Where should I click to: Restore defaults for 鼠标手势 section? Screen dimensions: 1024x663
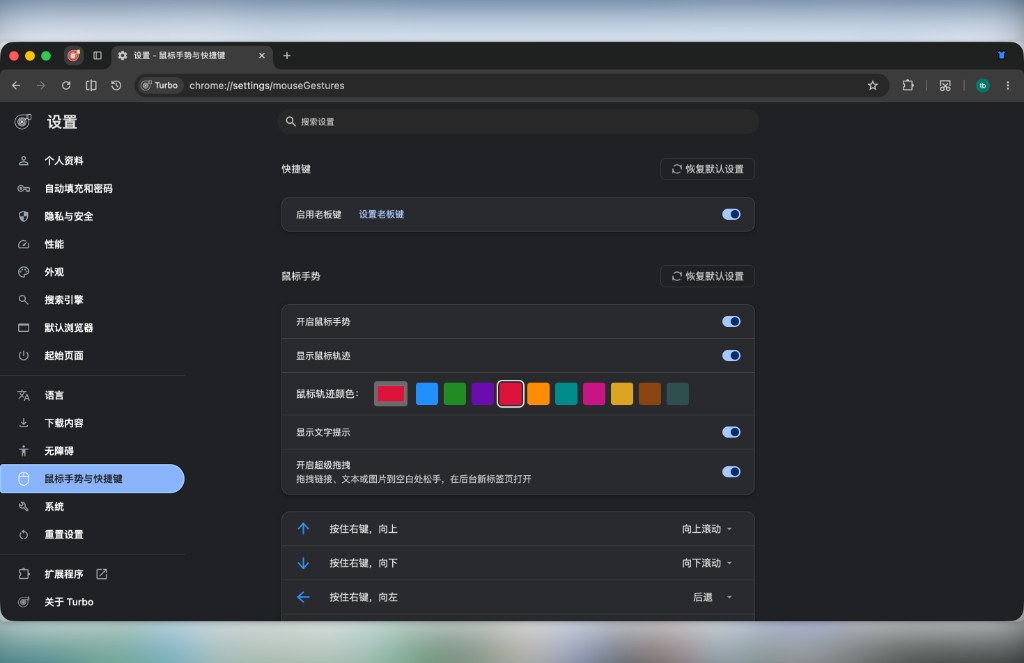707,276
